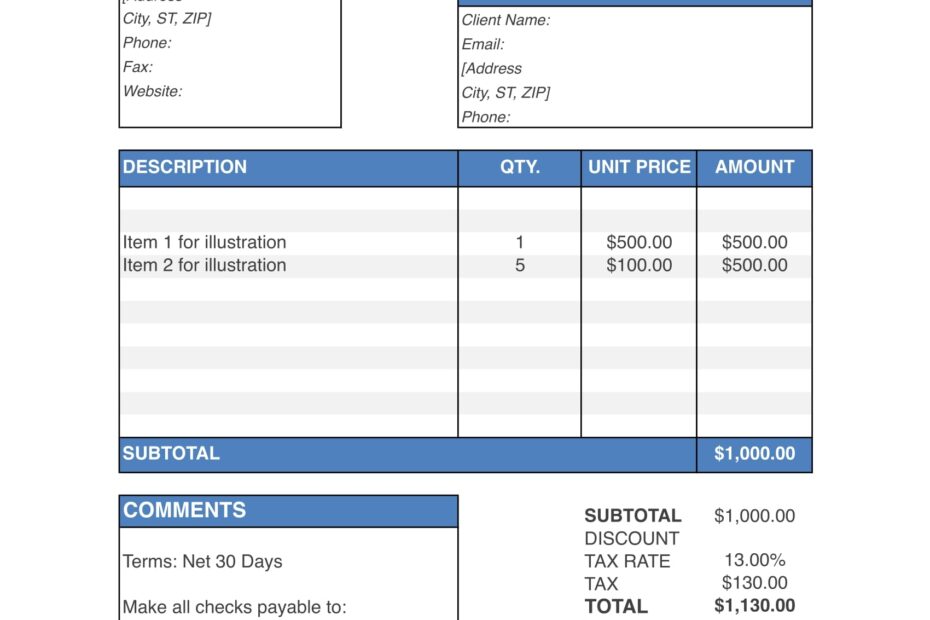Click the client Address placeholder
This screenshot has width=930, height=620.
[491, 68]
